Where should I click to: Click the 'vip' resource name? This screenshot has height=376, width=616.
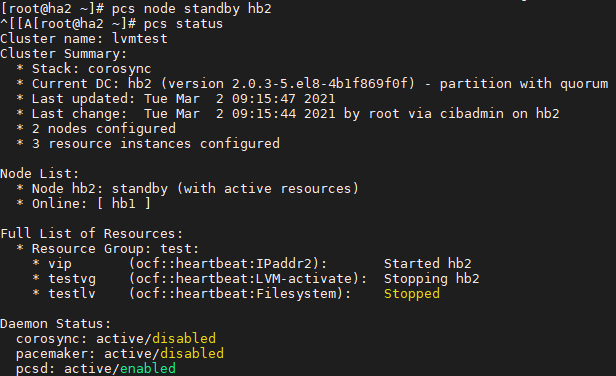(x=60, y=264)
